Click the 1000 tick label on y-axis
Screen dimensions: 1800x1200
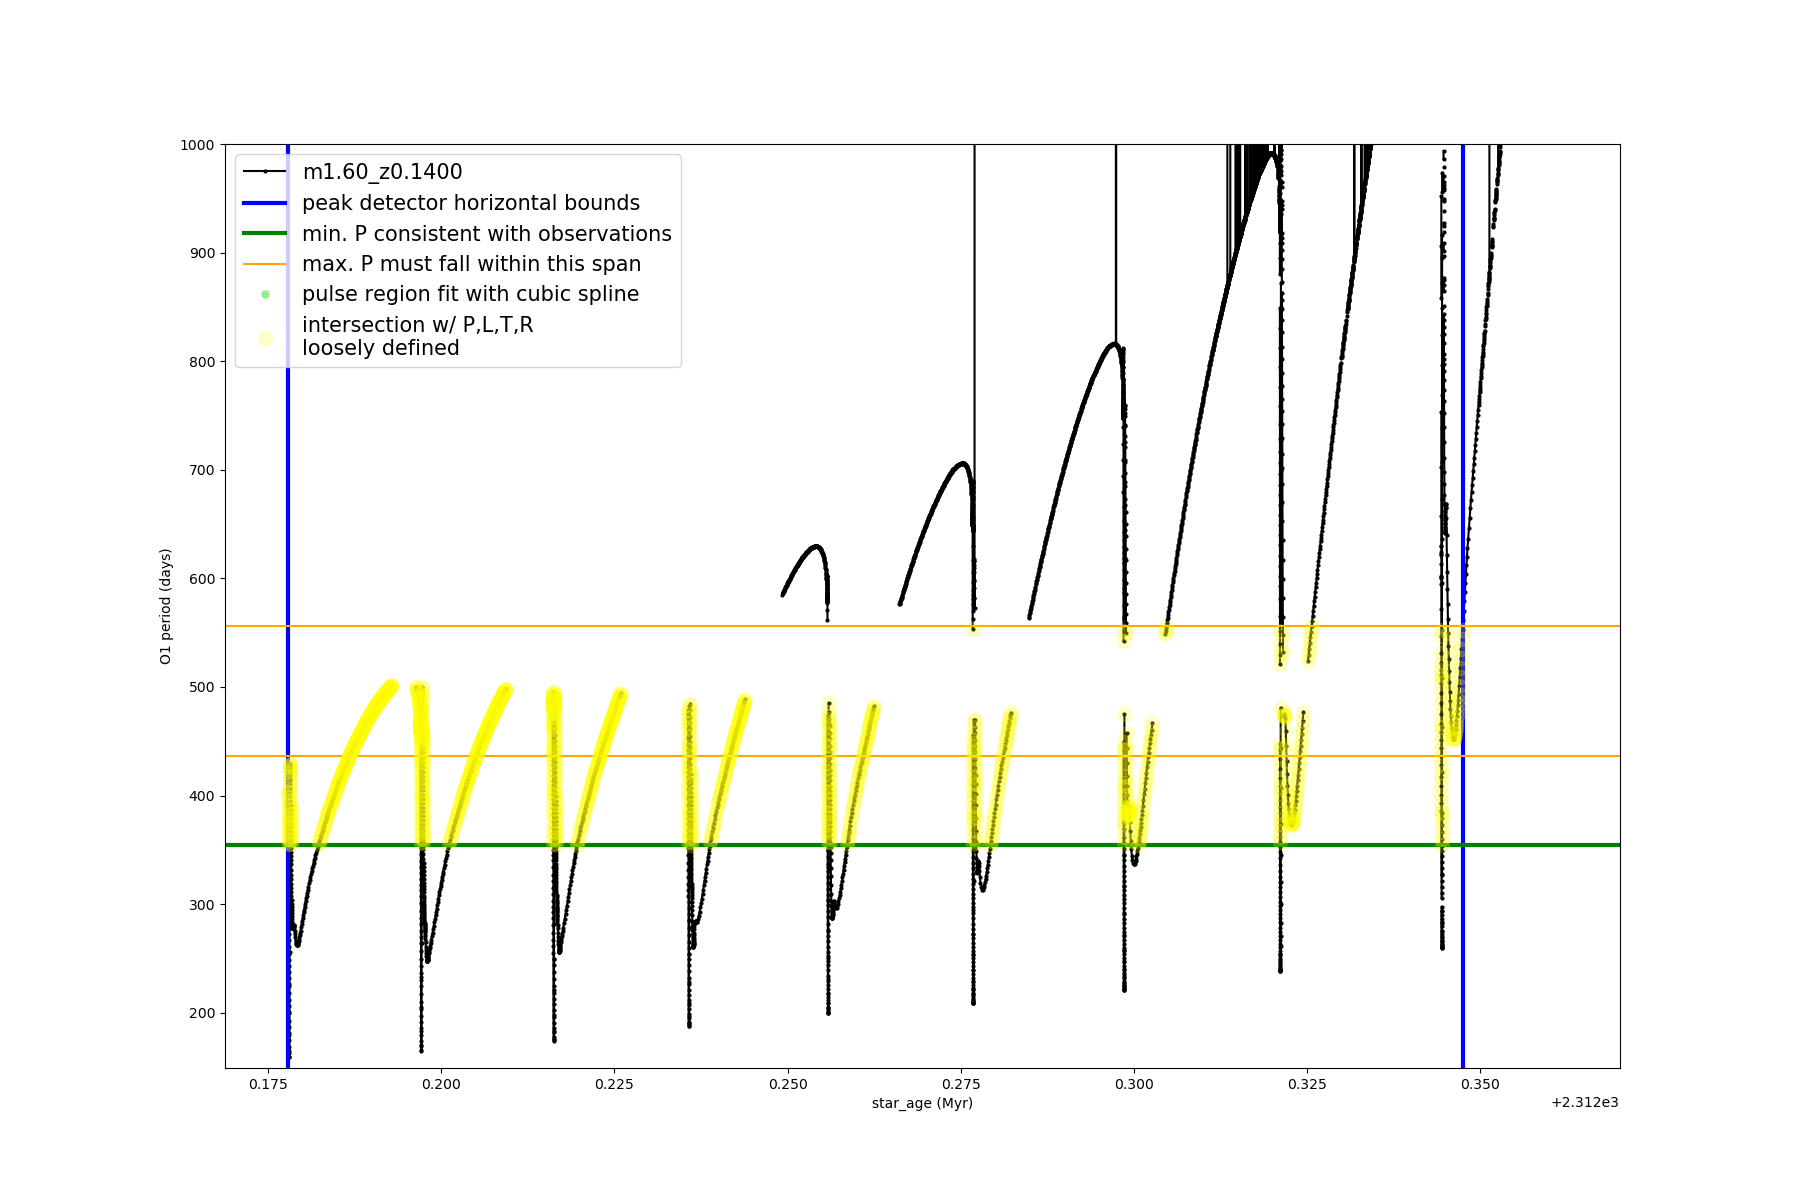point(197,145)
